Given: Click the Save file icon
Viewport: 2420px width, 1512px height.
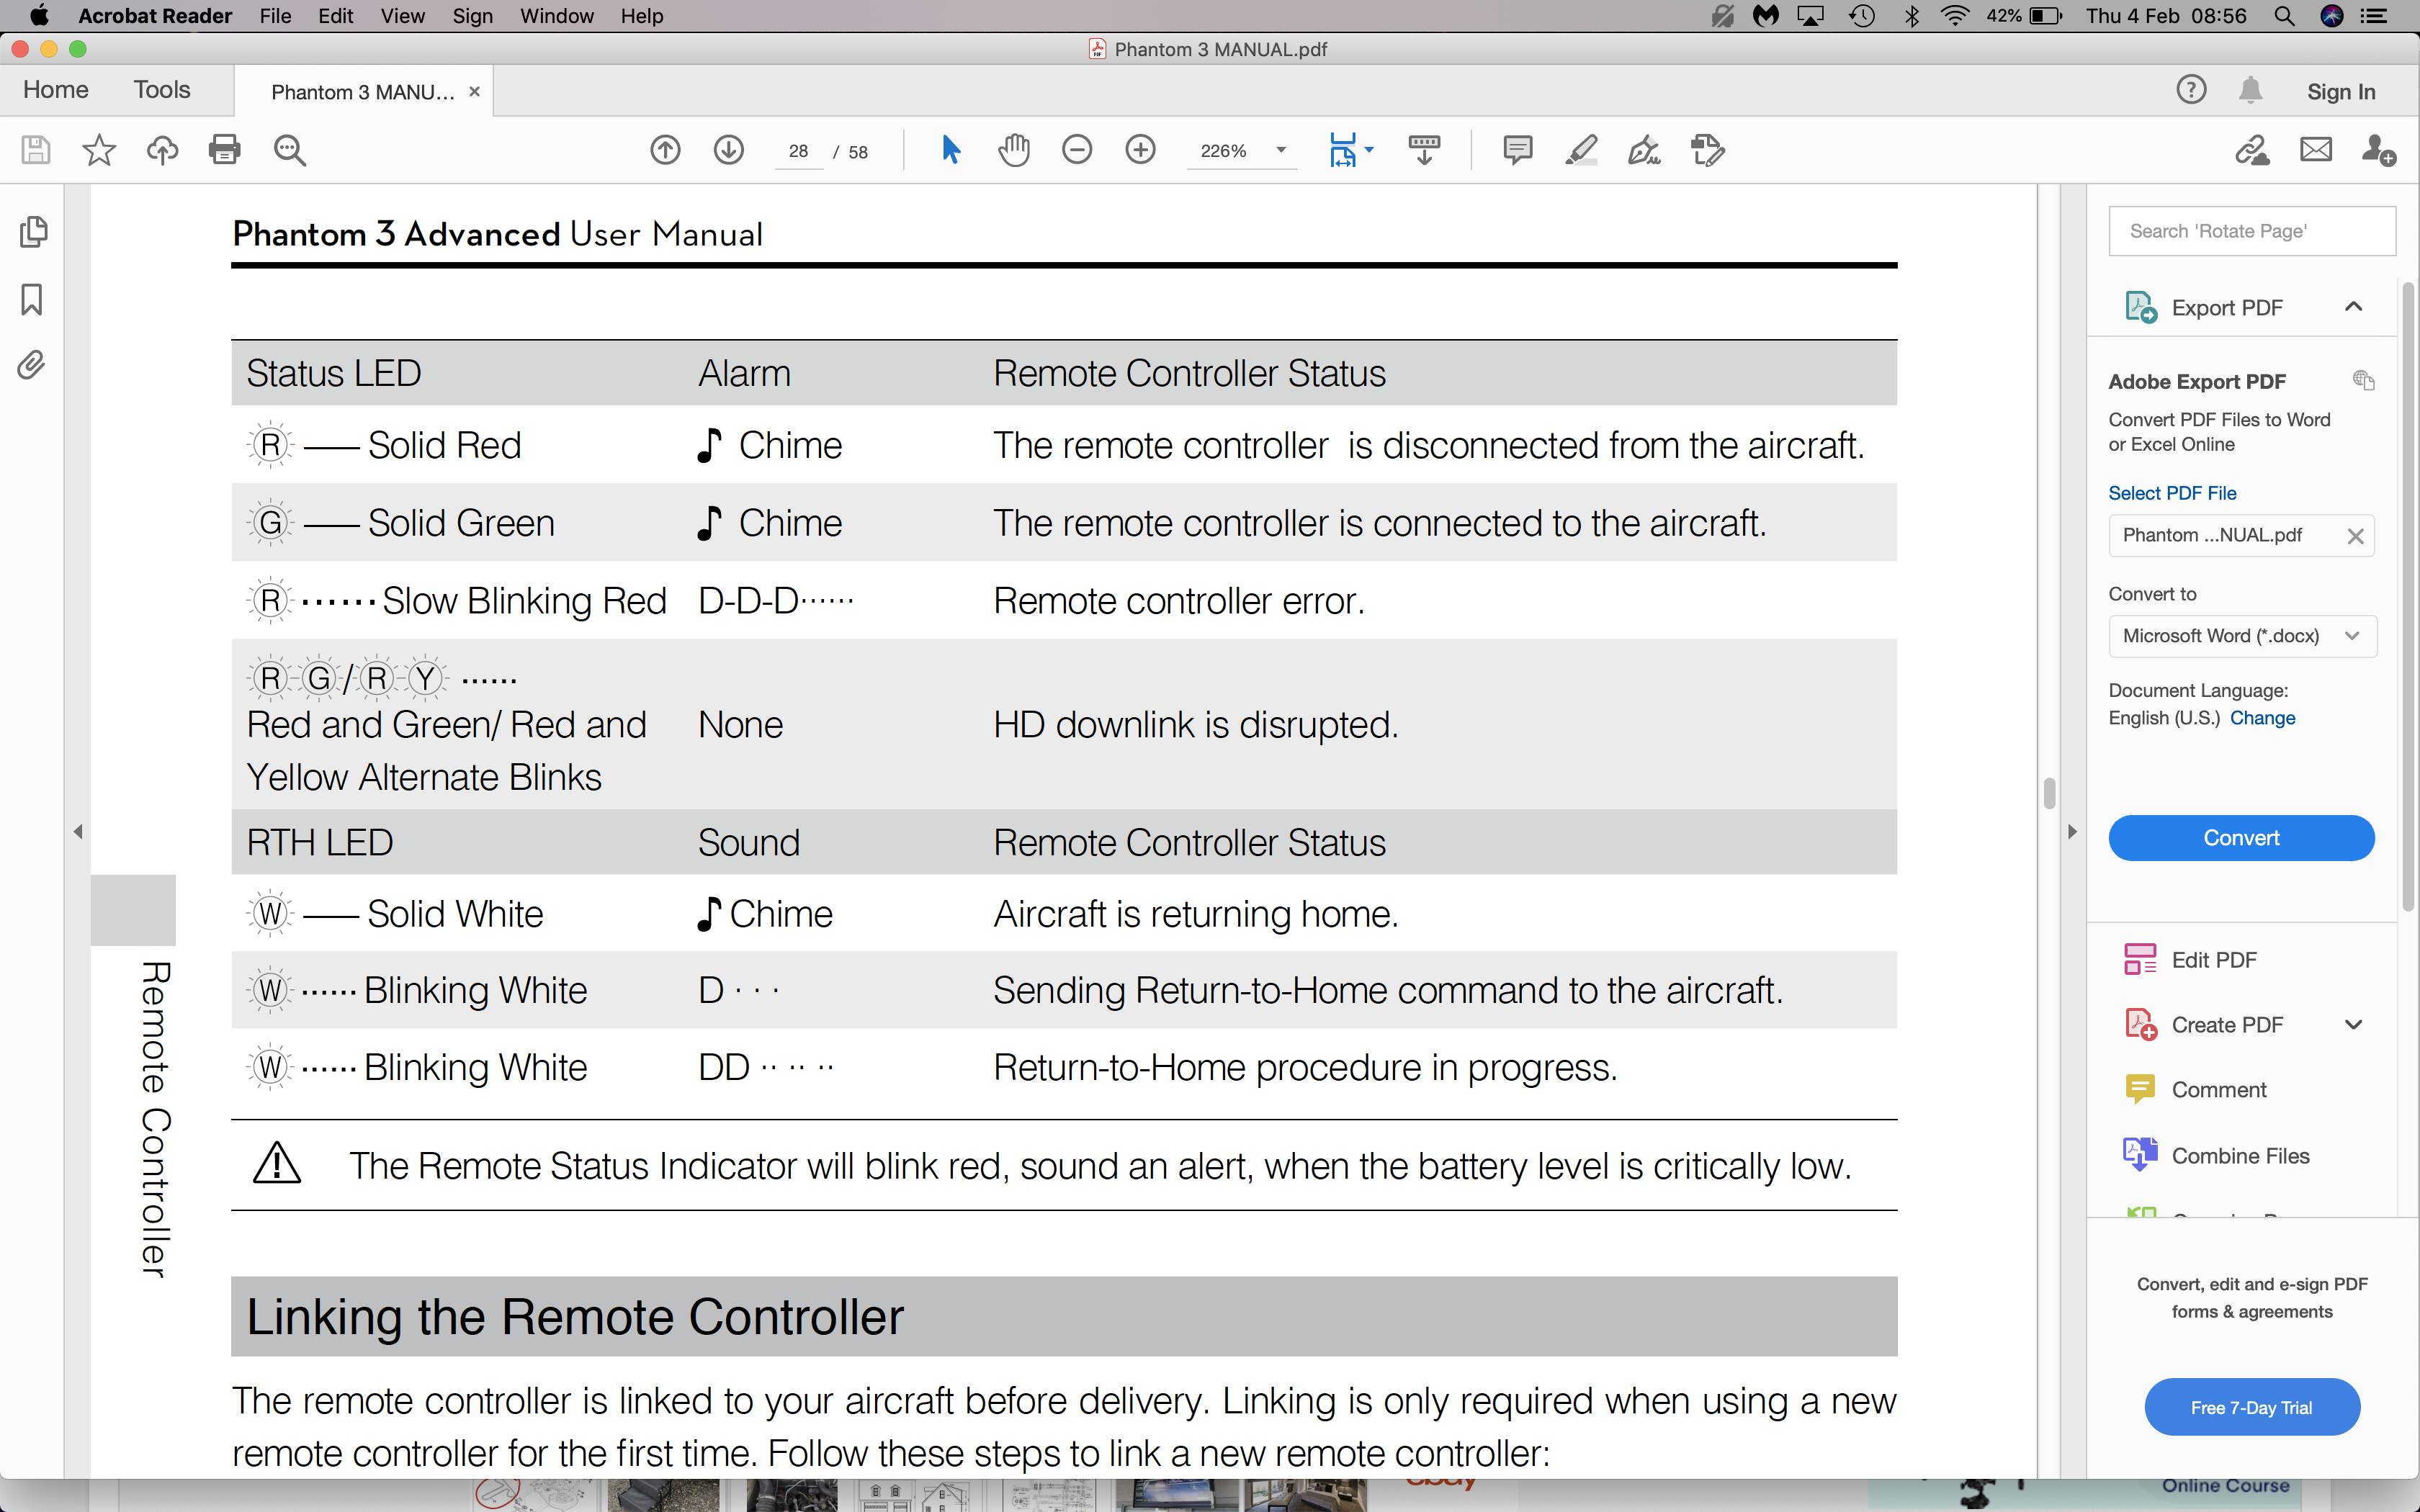Looking at the screenshot, I should 36,151.
